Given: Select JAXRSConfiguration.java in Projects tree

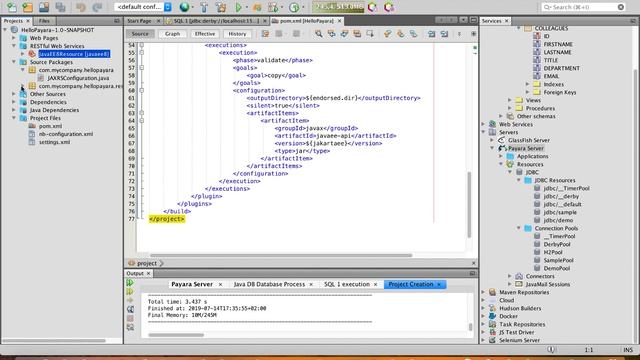Looking at the screenshot, I should (x=78, y=78).
